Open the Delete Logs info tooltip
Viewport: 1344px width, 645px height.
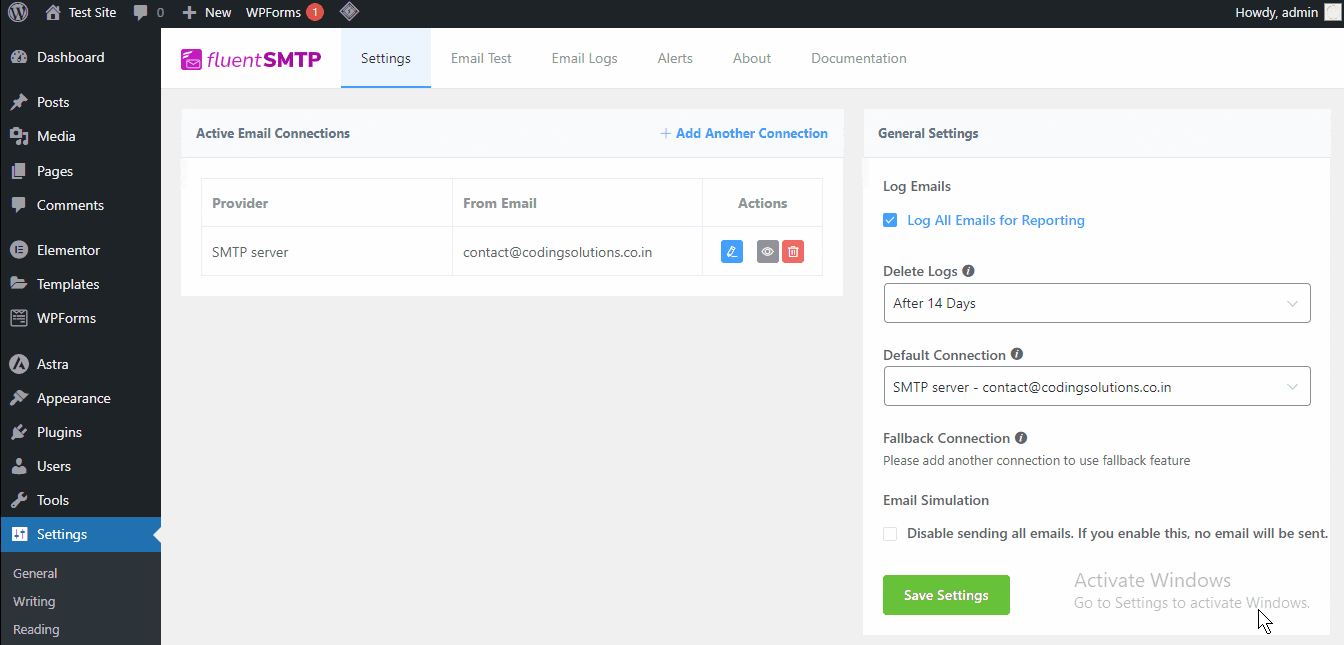click(x=967, y=269)
